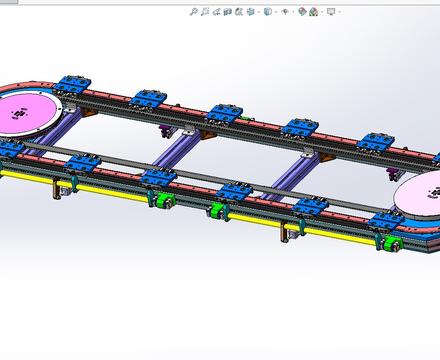Screen dimensions: 440x360
Task: Select the Apply Scene icon
Action: (x=313, y=12)
